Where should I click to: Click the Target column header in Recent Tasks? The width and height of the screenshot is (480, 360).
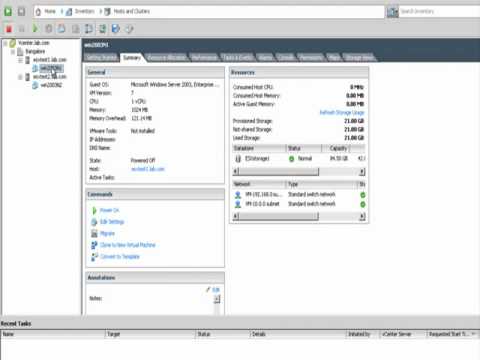150,334
